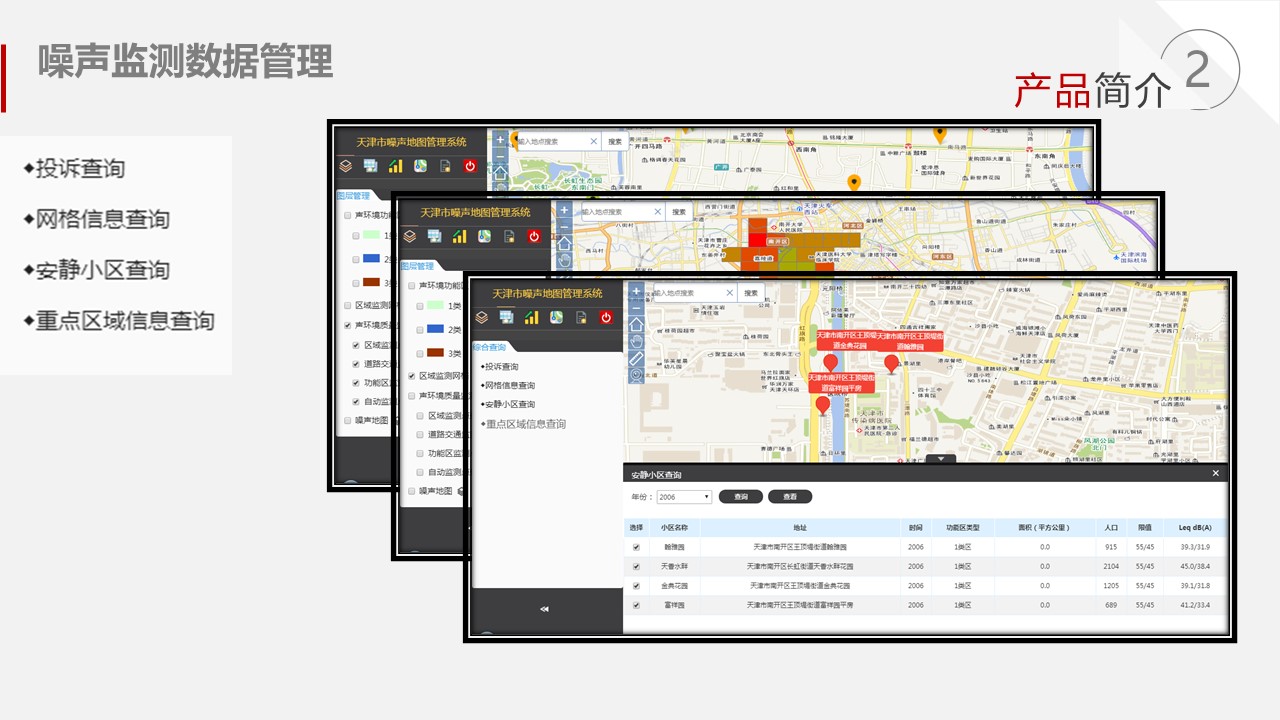
Task: Click the red power icon in the front window
Action: point(605,318)
